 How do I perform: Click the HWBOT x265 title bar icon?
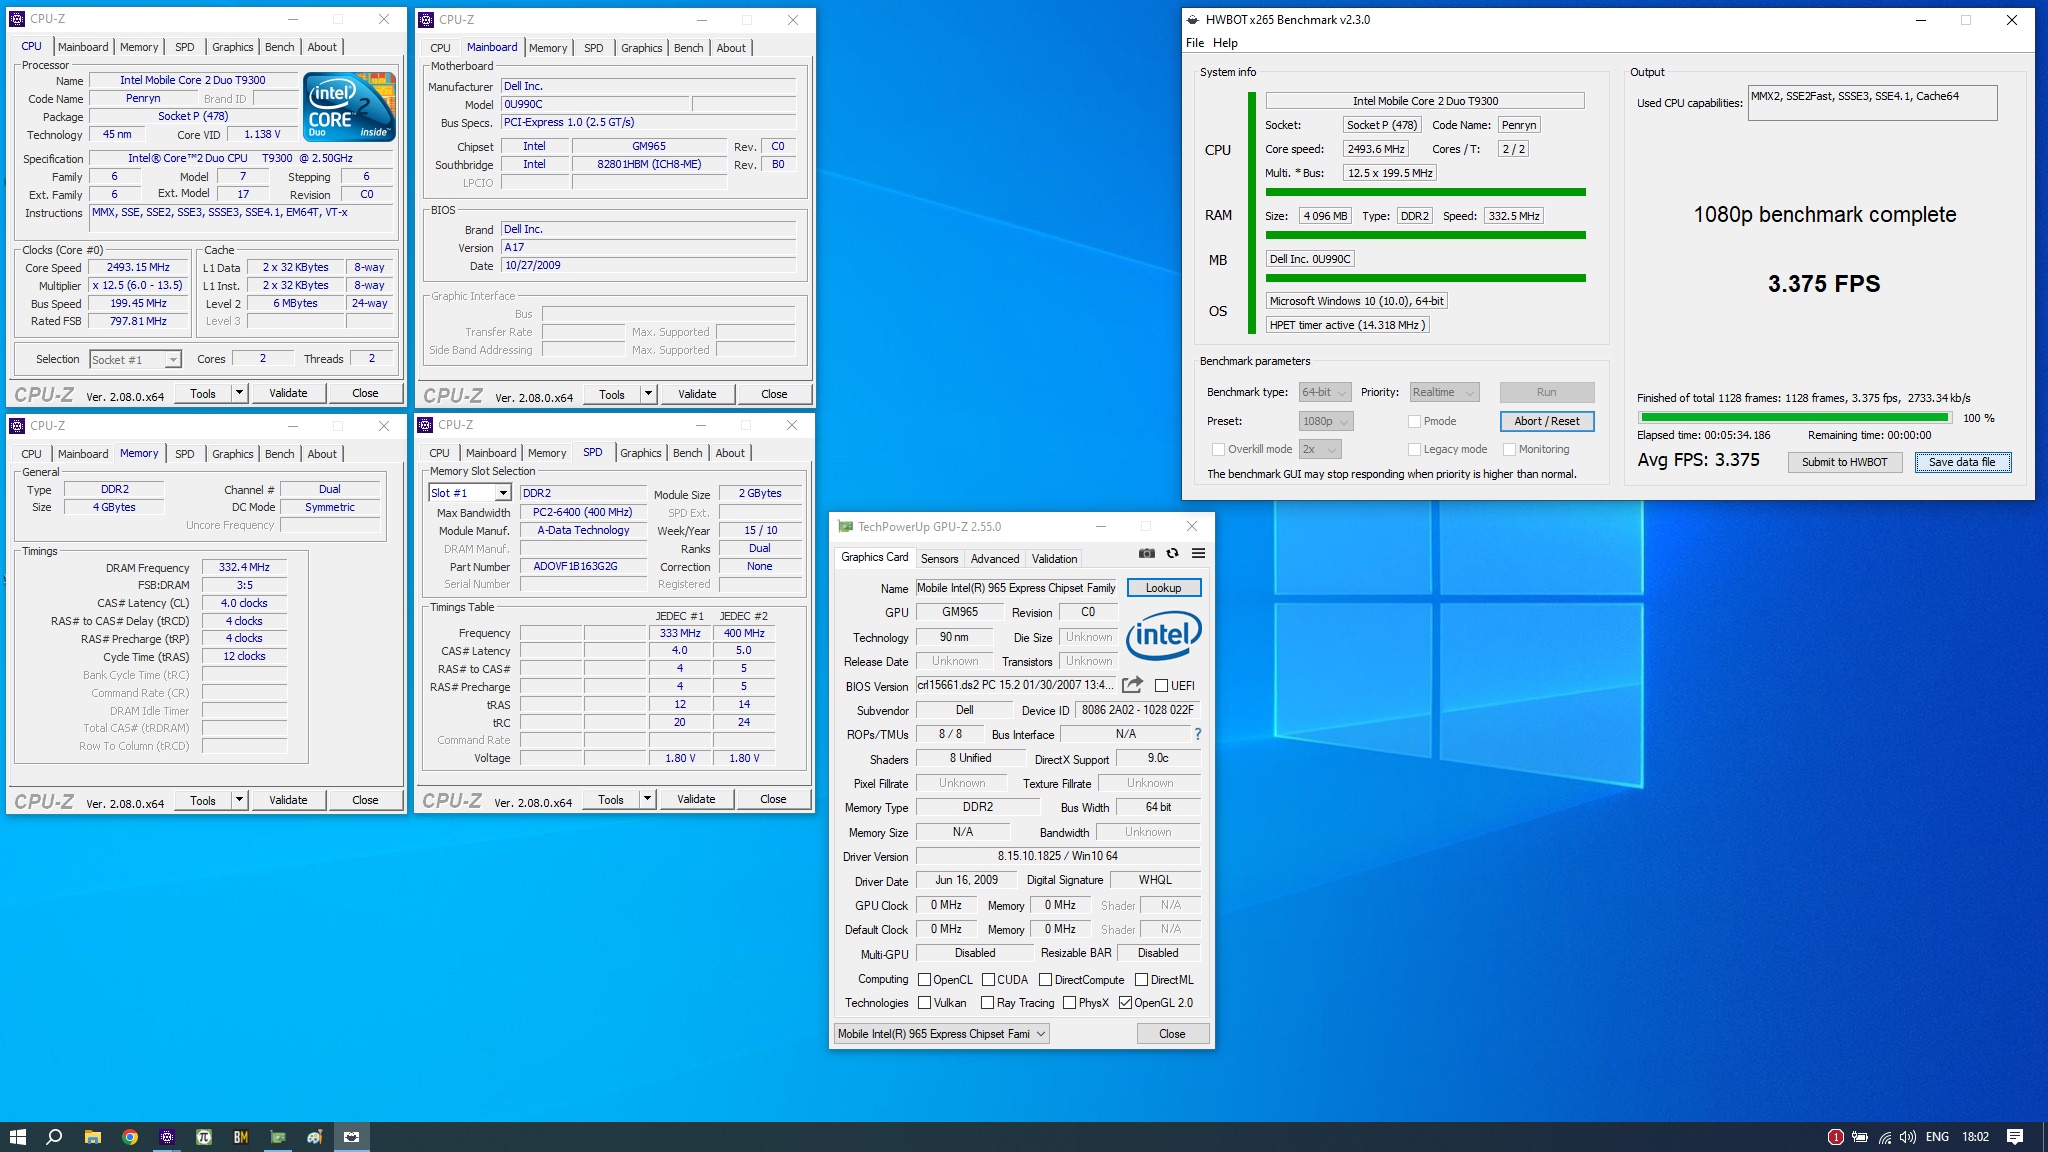(x=1192, y=19)
